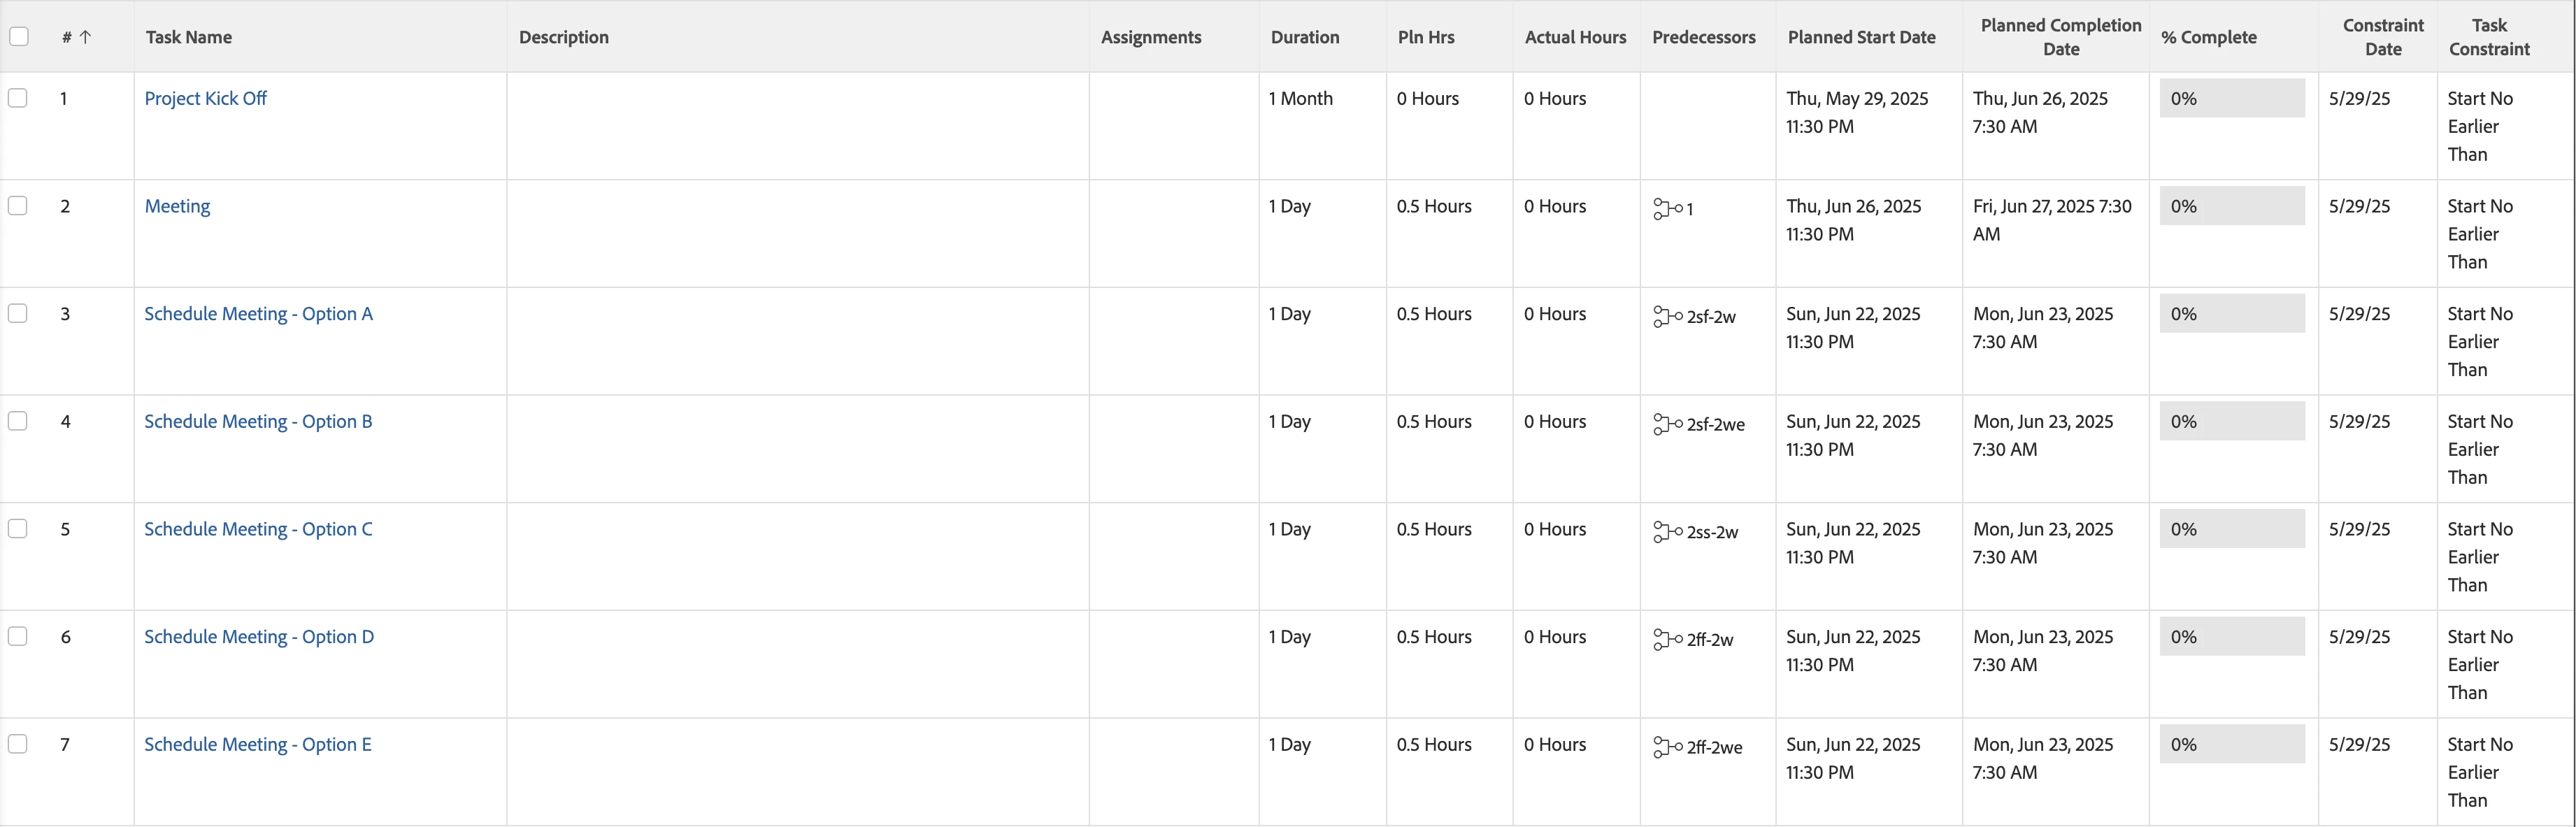Tick the checkbox on task row 7
Image resolution: width=2576 pixels, height=827 pixels.
[x=18, y=744]
